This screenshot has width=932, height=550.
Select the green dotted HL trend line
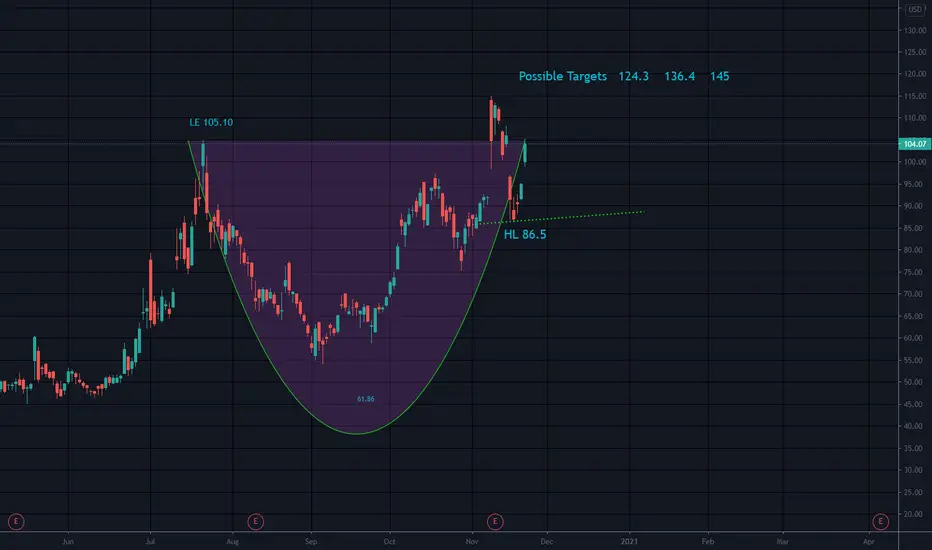coord(562,218)
